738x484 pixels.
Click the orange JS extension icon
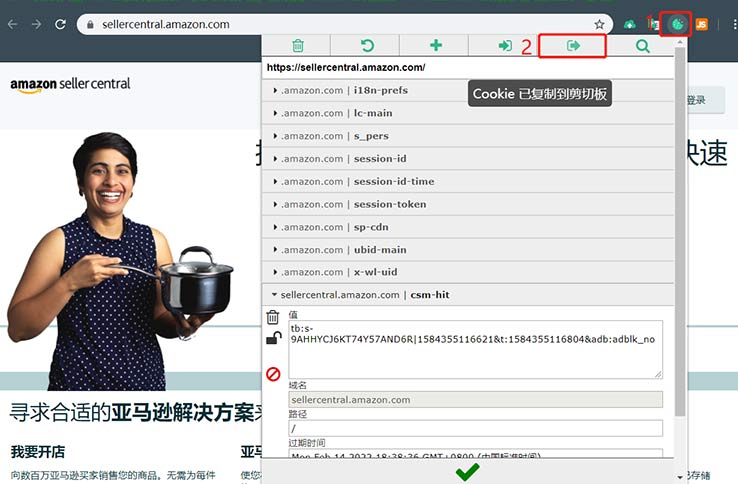point(701,24)
